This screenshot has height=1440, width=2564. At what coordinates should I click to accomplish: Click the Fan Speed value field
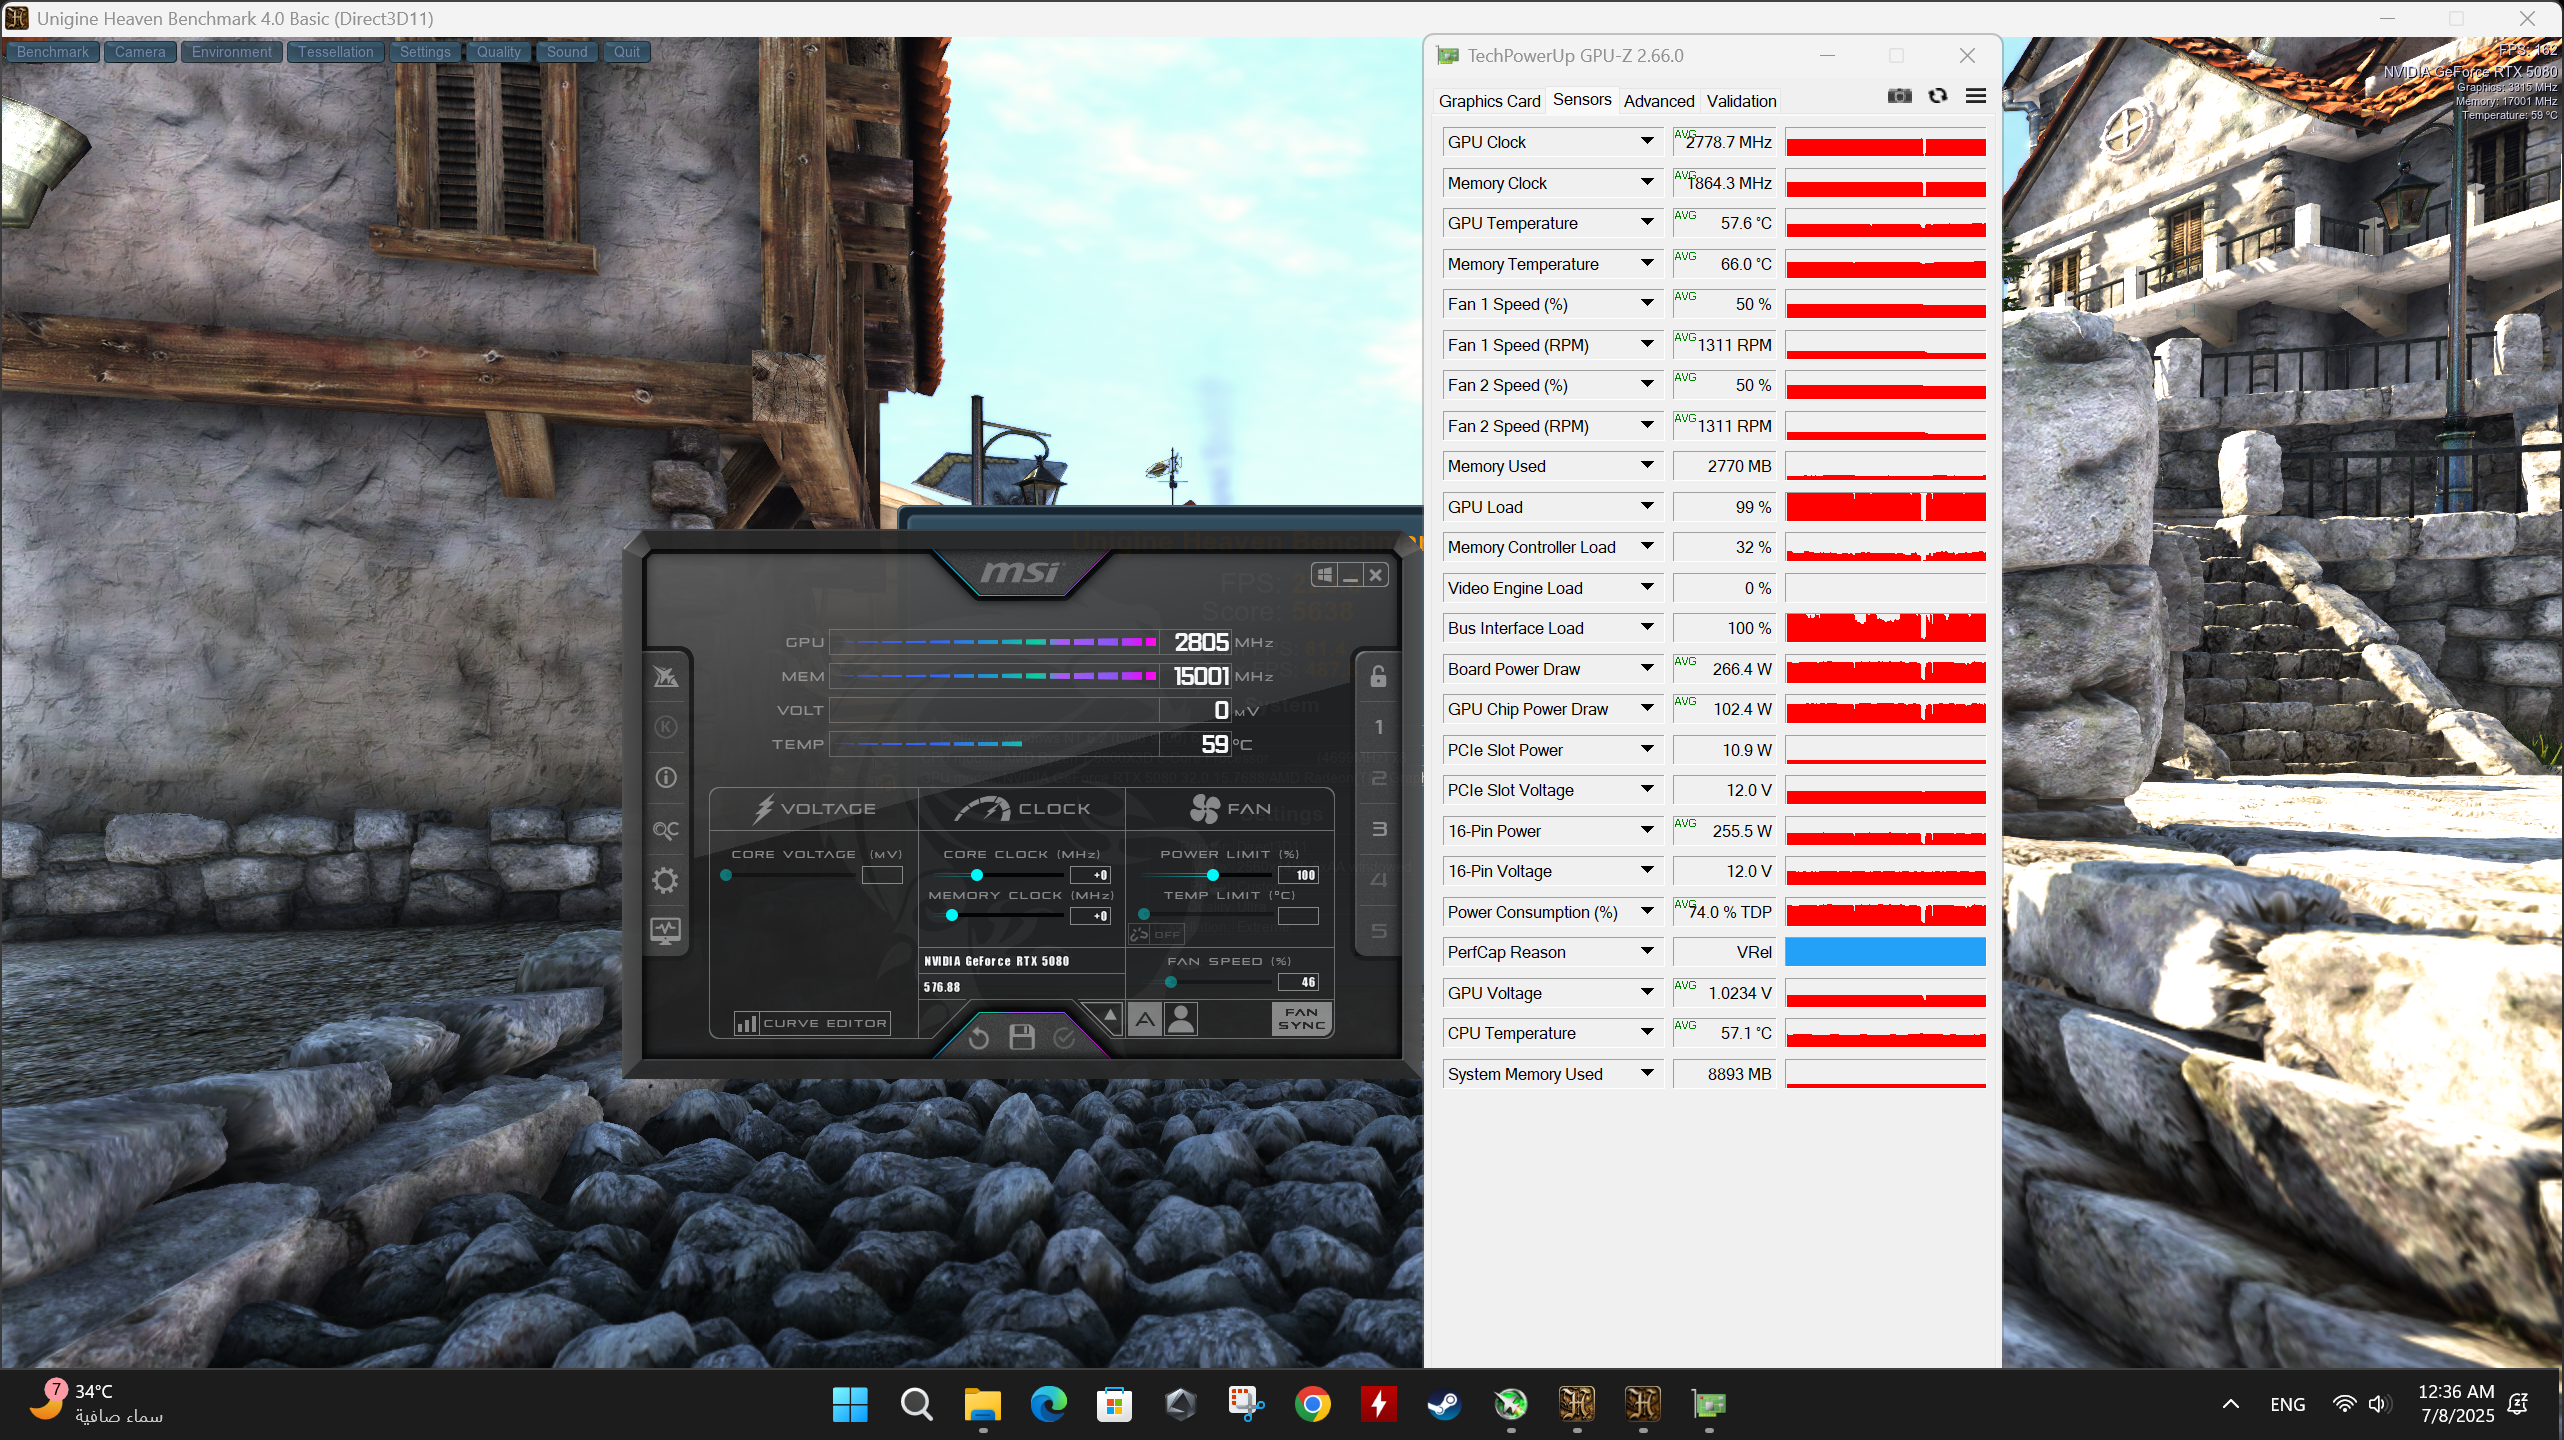1299,982
